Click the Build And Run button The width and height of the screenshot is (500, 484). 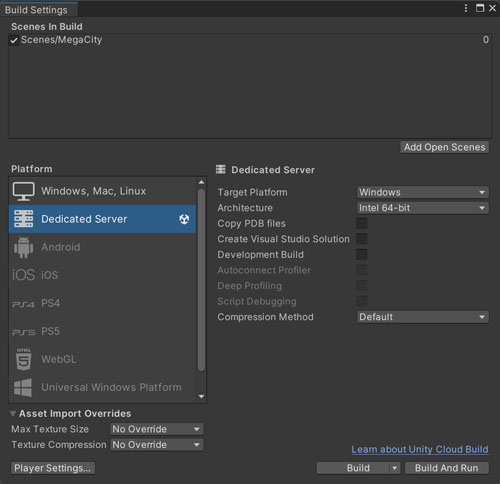[x=447, y=468]
